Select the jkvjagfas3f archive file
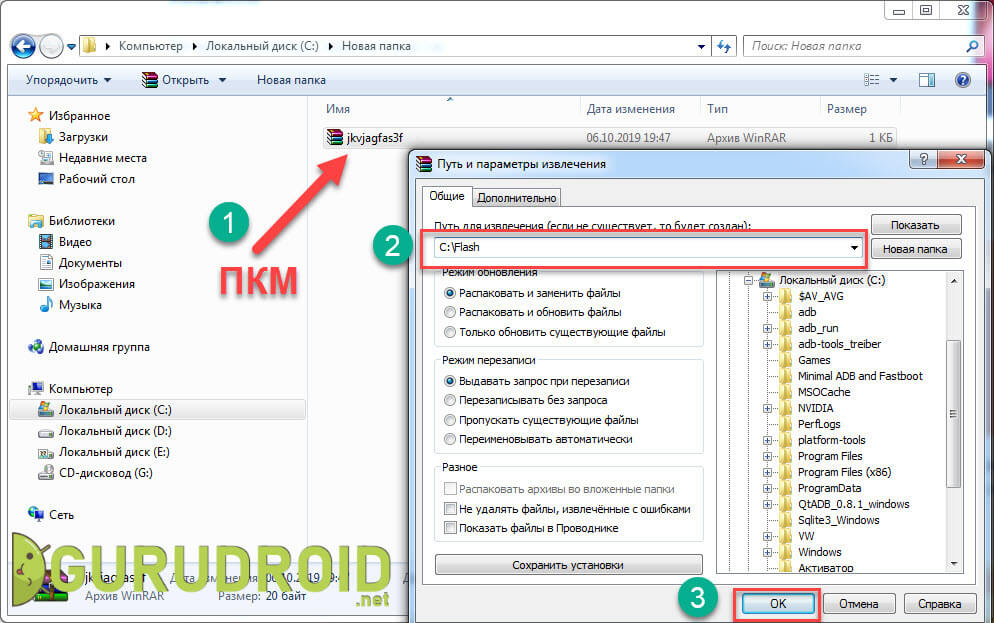This screenshot has height=623, width=994. point(374,138)
